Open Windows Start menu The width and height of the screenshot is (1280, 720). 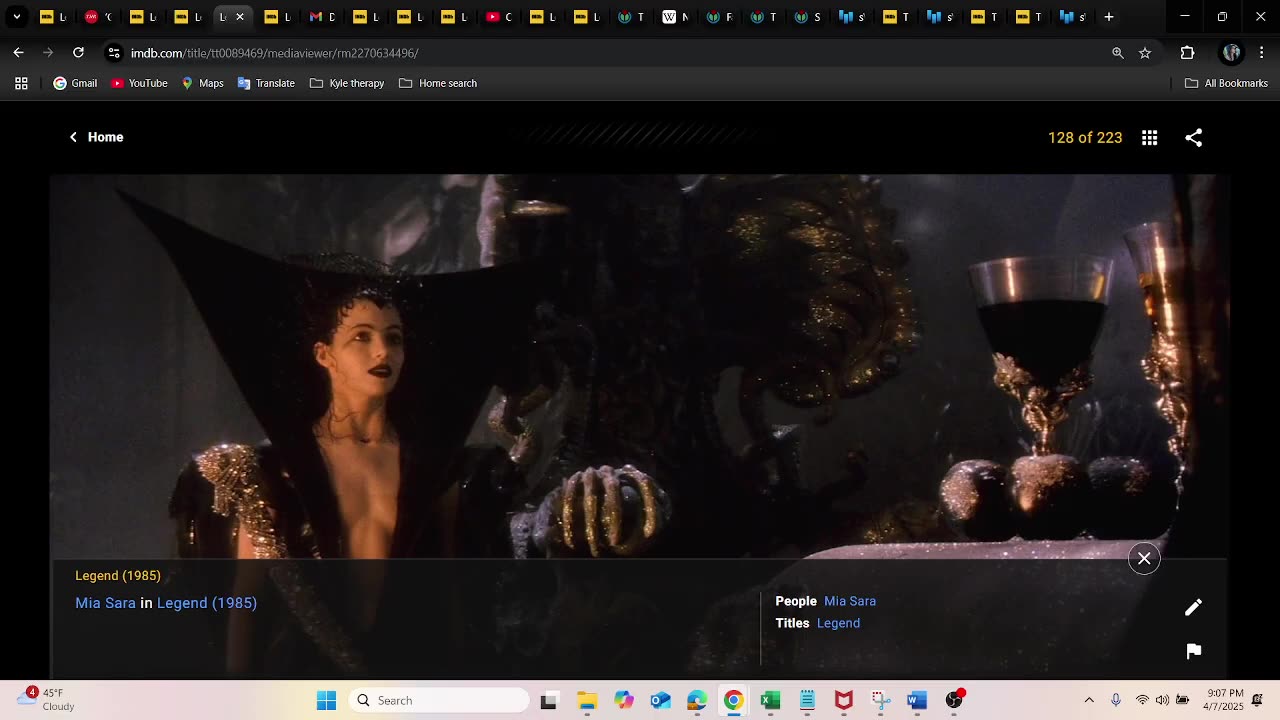point(326,700)
